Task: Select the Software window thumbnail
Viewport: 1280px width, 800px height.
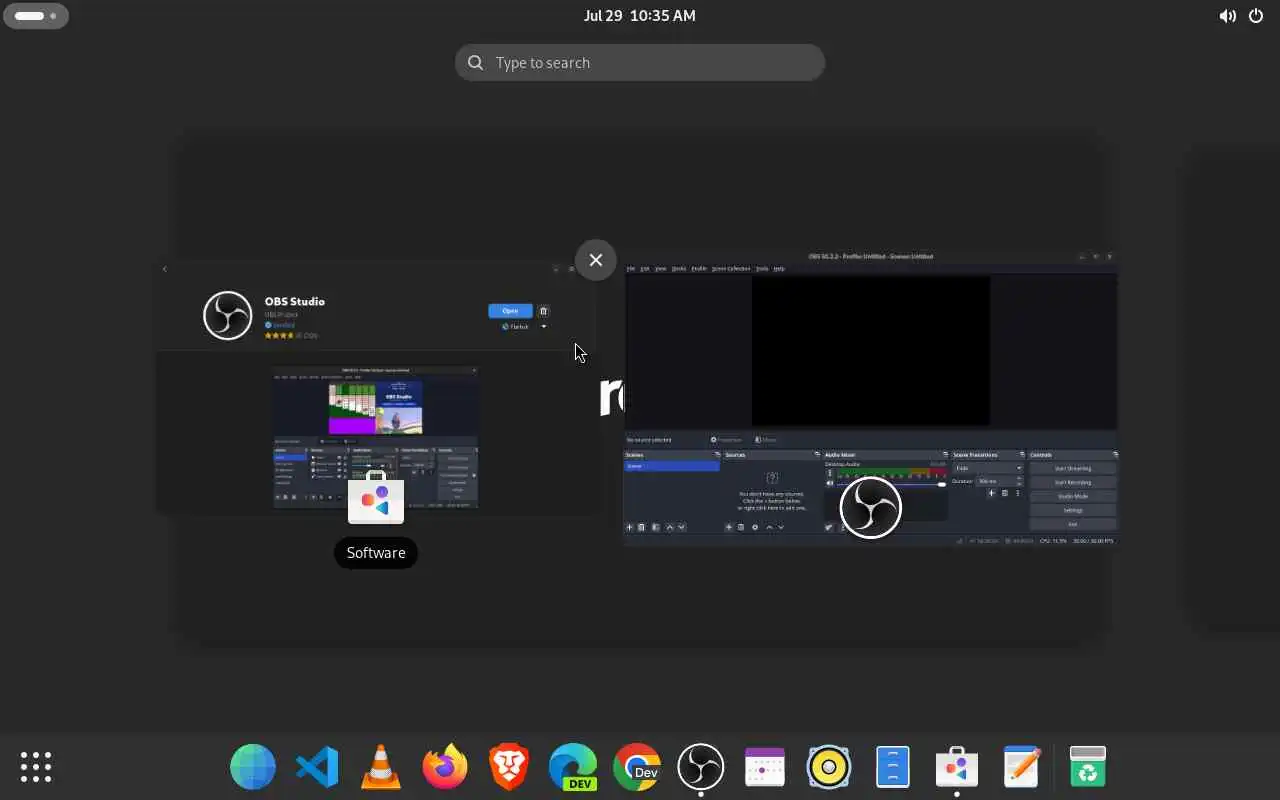Action: (376, 388)
